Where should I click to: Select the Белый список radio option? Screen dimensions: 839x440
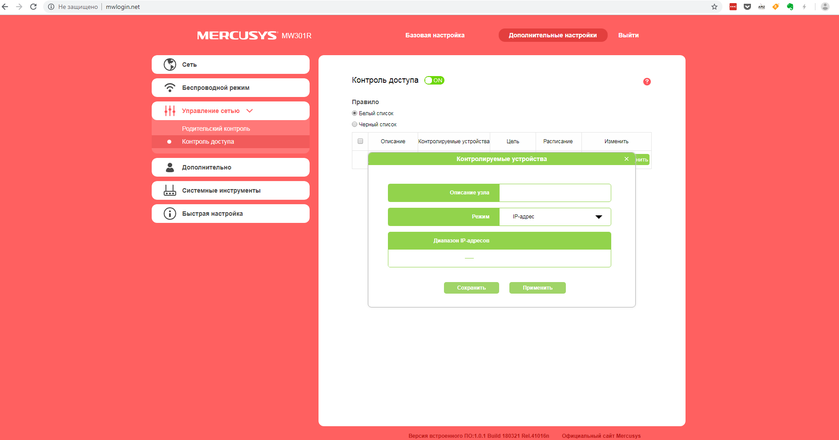tap(354, 113)
